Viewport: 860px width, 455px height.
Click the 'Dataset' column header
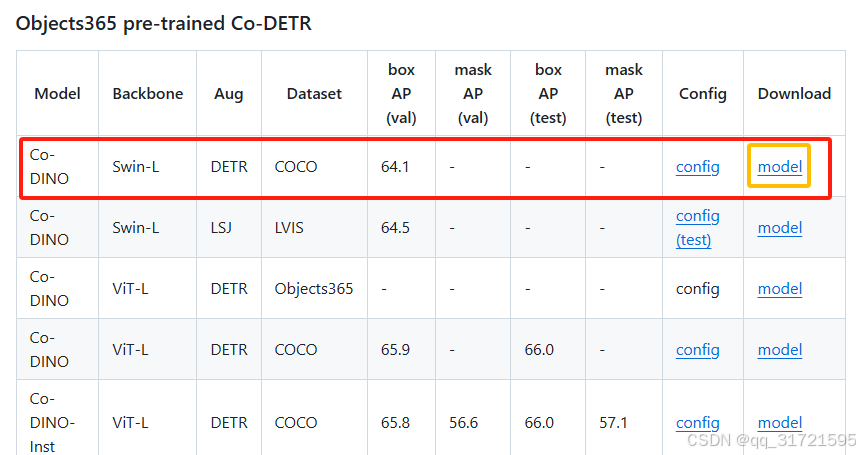314,94
